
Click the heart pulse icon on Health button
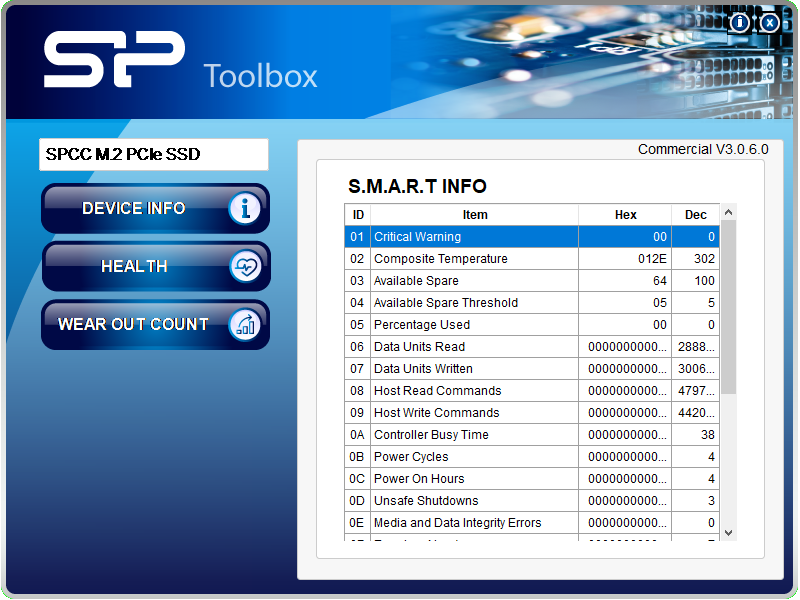[245, 266]
